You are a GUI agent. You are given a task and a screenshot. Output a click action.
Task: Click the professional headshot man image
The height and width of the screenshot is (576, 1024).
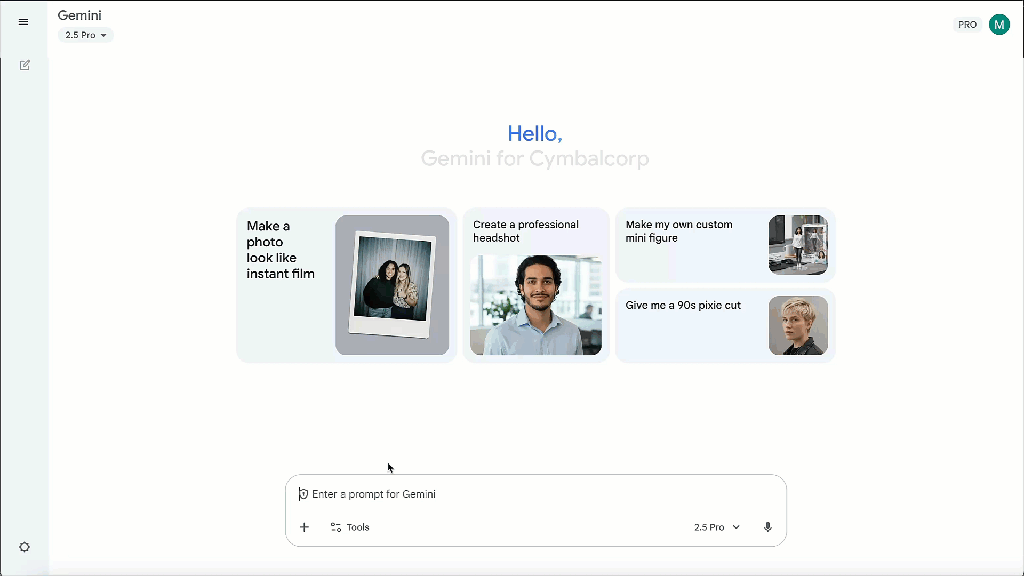536,305
